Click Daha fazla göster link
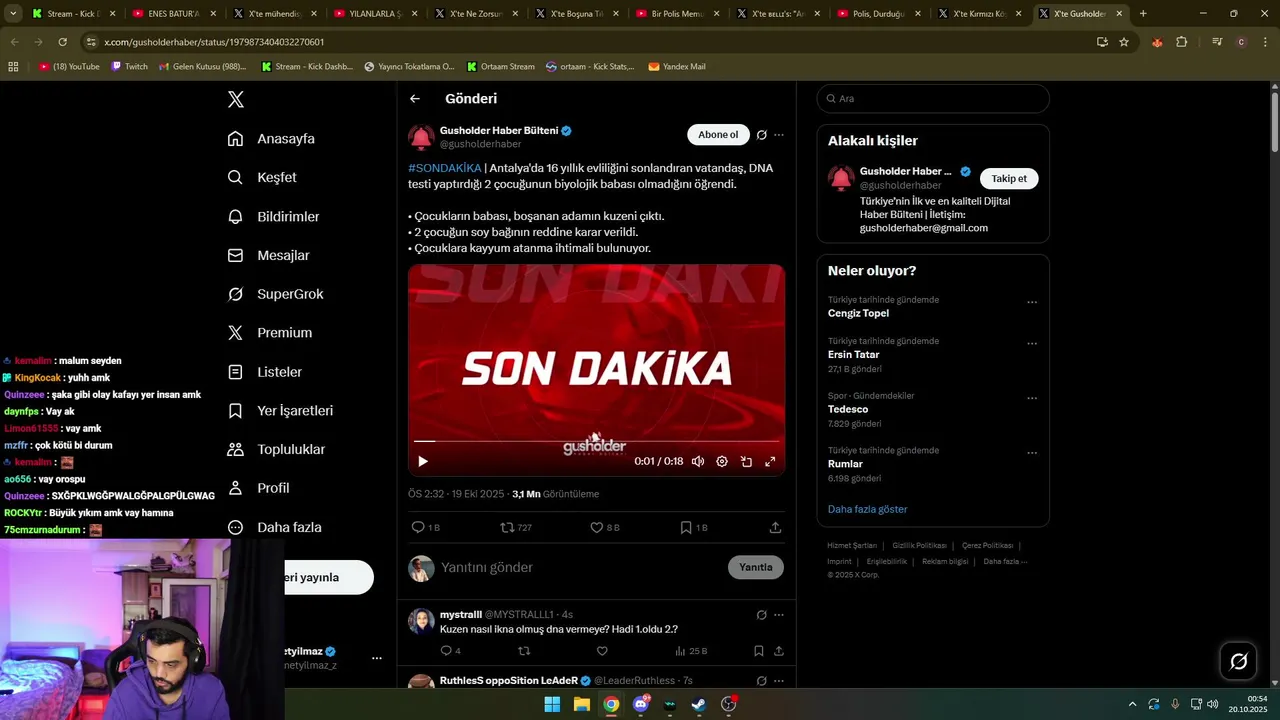This screenshot has width=1280, height=720. [867, 509]
